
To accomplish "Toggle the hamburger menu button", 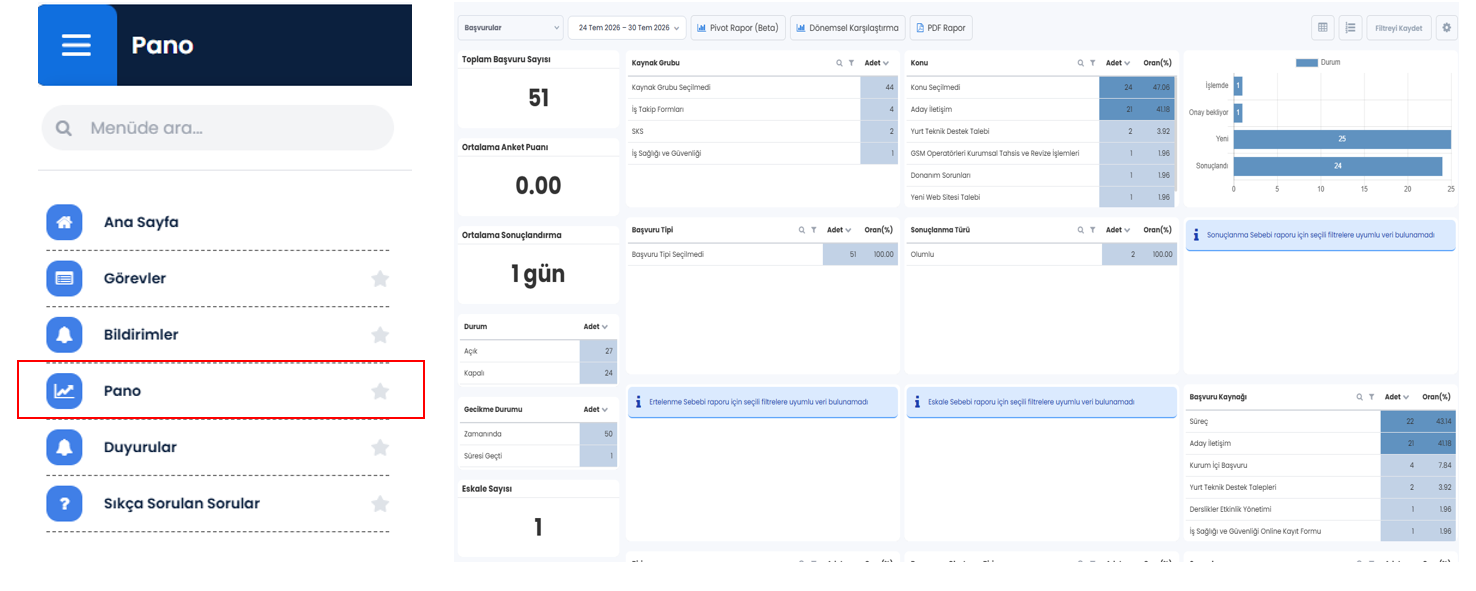I will click(76, 45).
